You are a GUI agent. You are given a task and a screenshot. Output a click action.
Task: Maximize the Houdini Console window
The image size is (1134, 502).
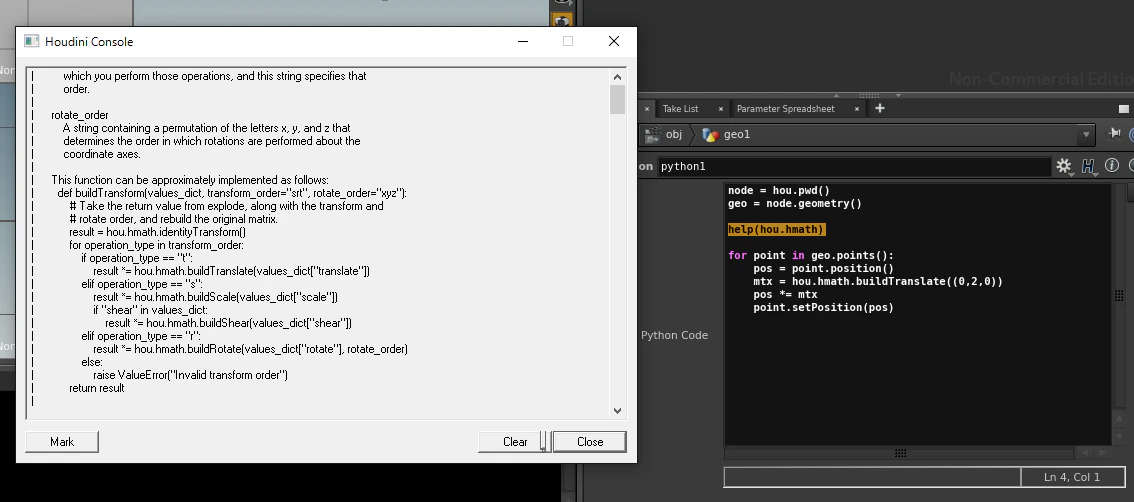click(568, 41)
